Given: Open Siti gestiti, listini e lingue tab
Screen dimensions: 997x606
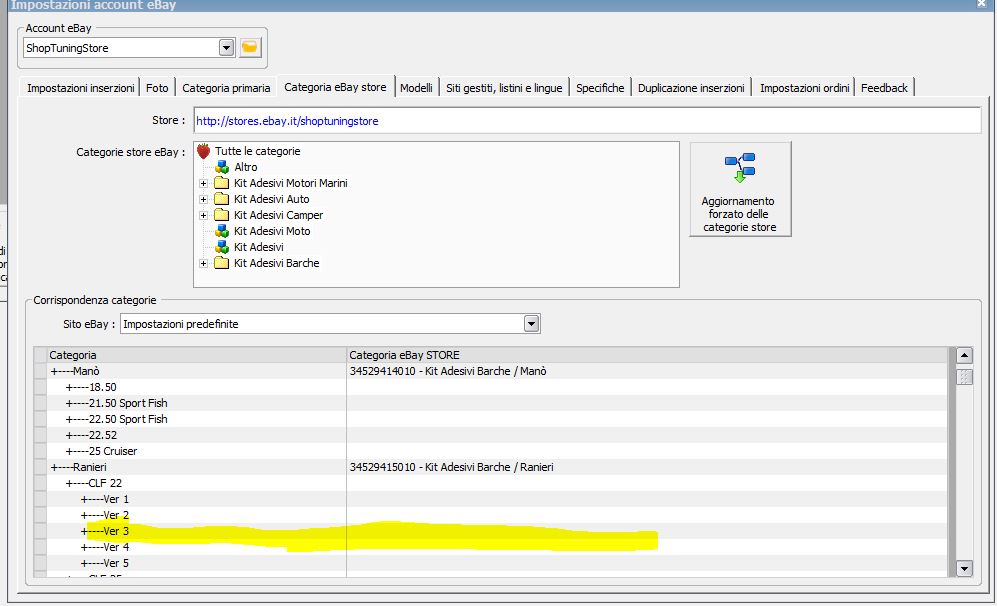Looking at the screenshot, I should click(x=504, y=88).
